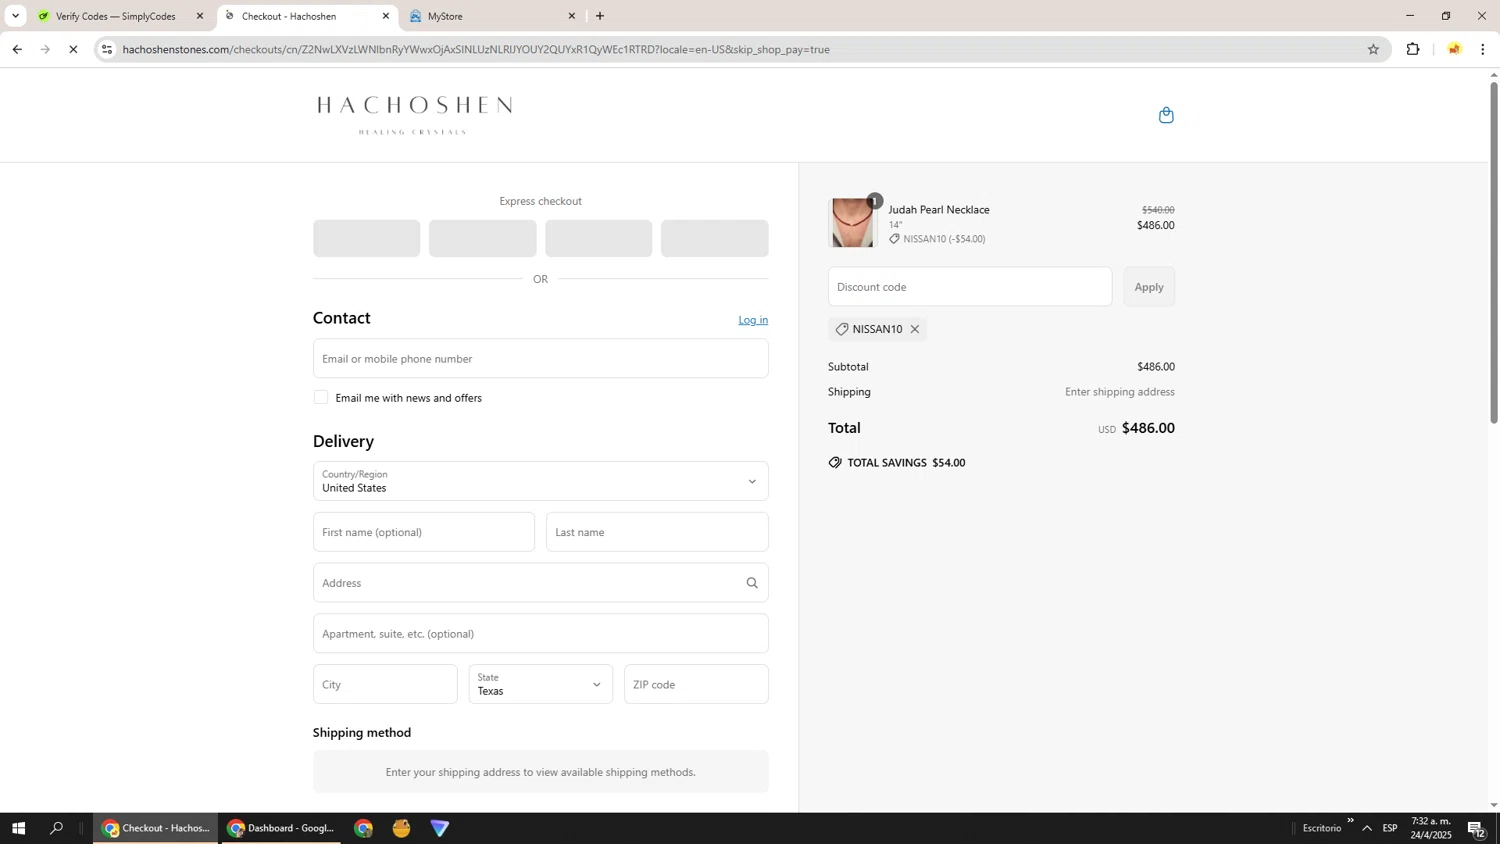Toggle Email me with news and offers

[321, 397]
